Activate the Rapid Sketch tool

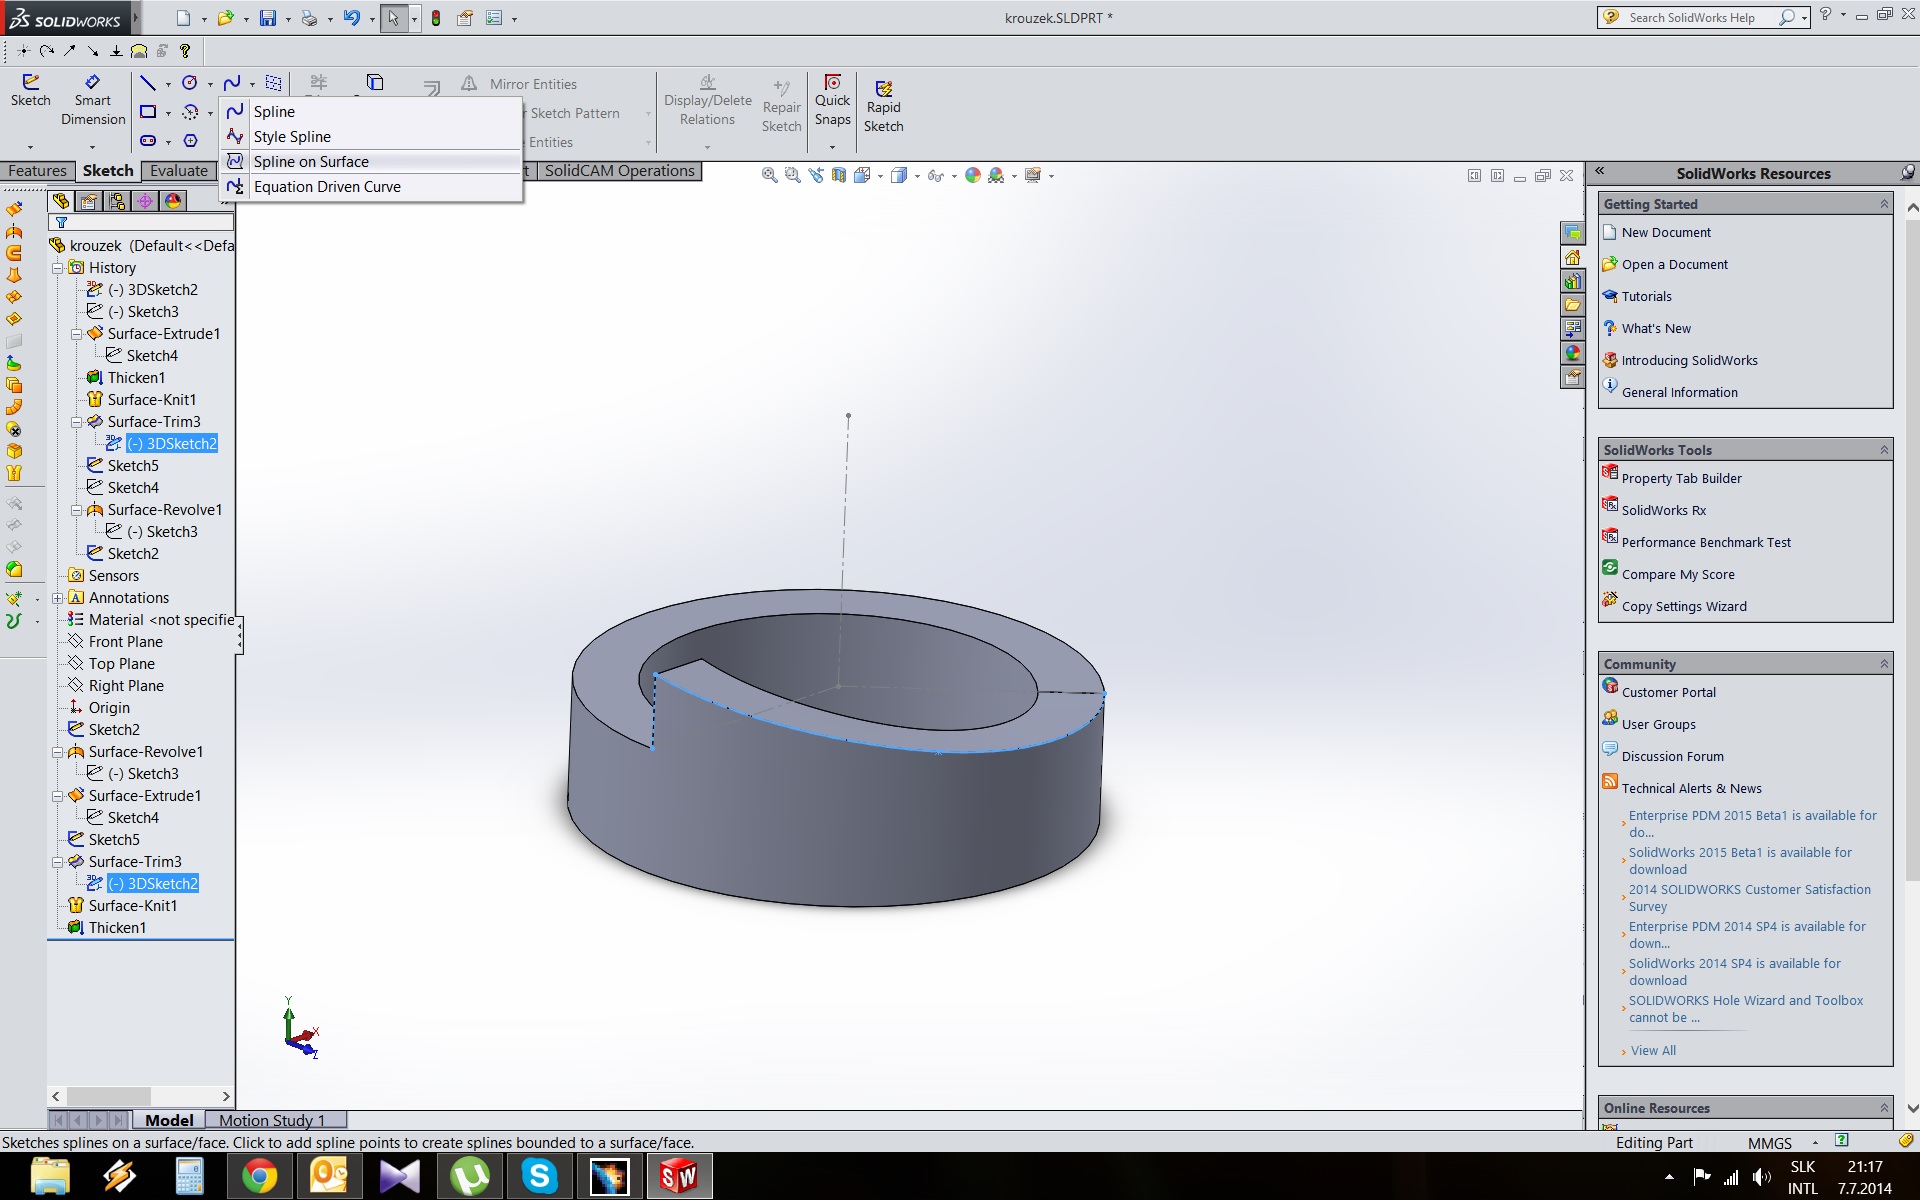883,106
